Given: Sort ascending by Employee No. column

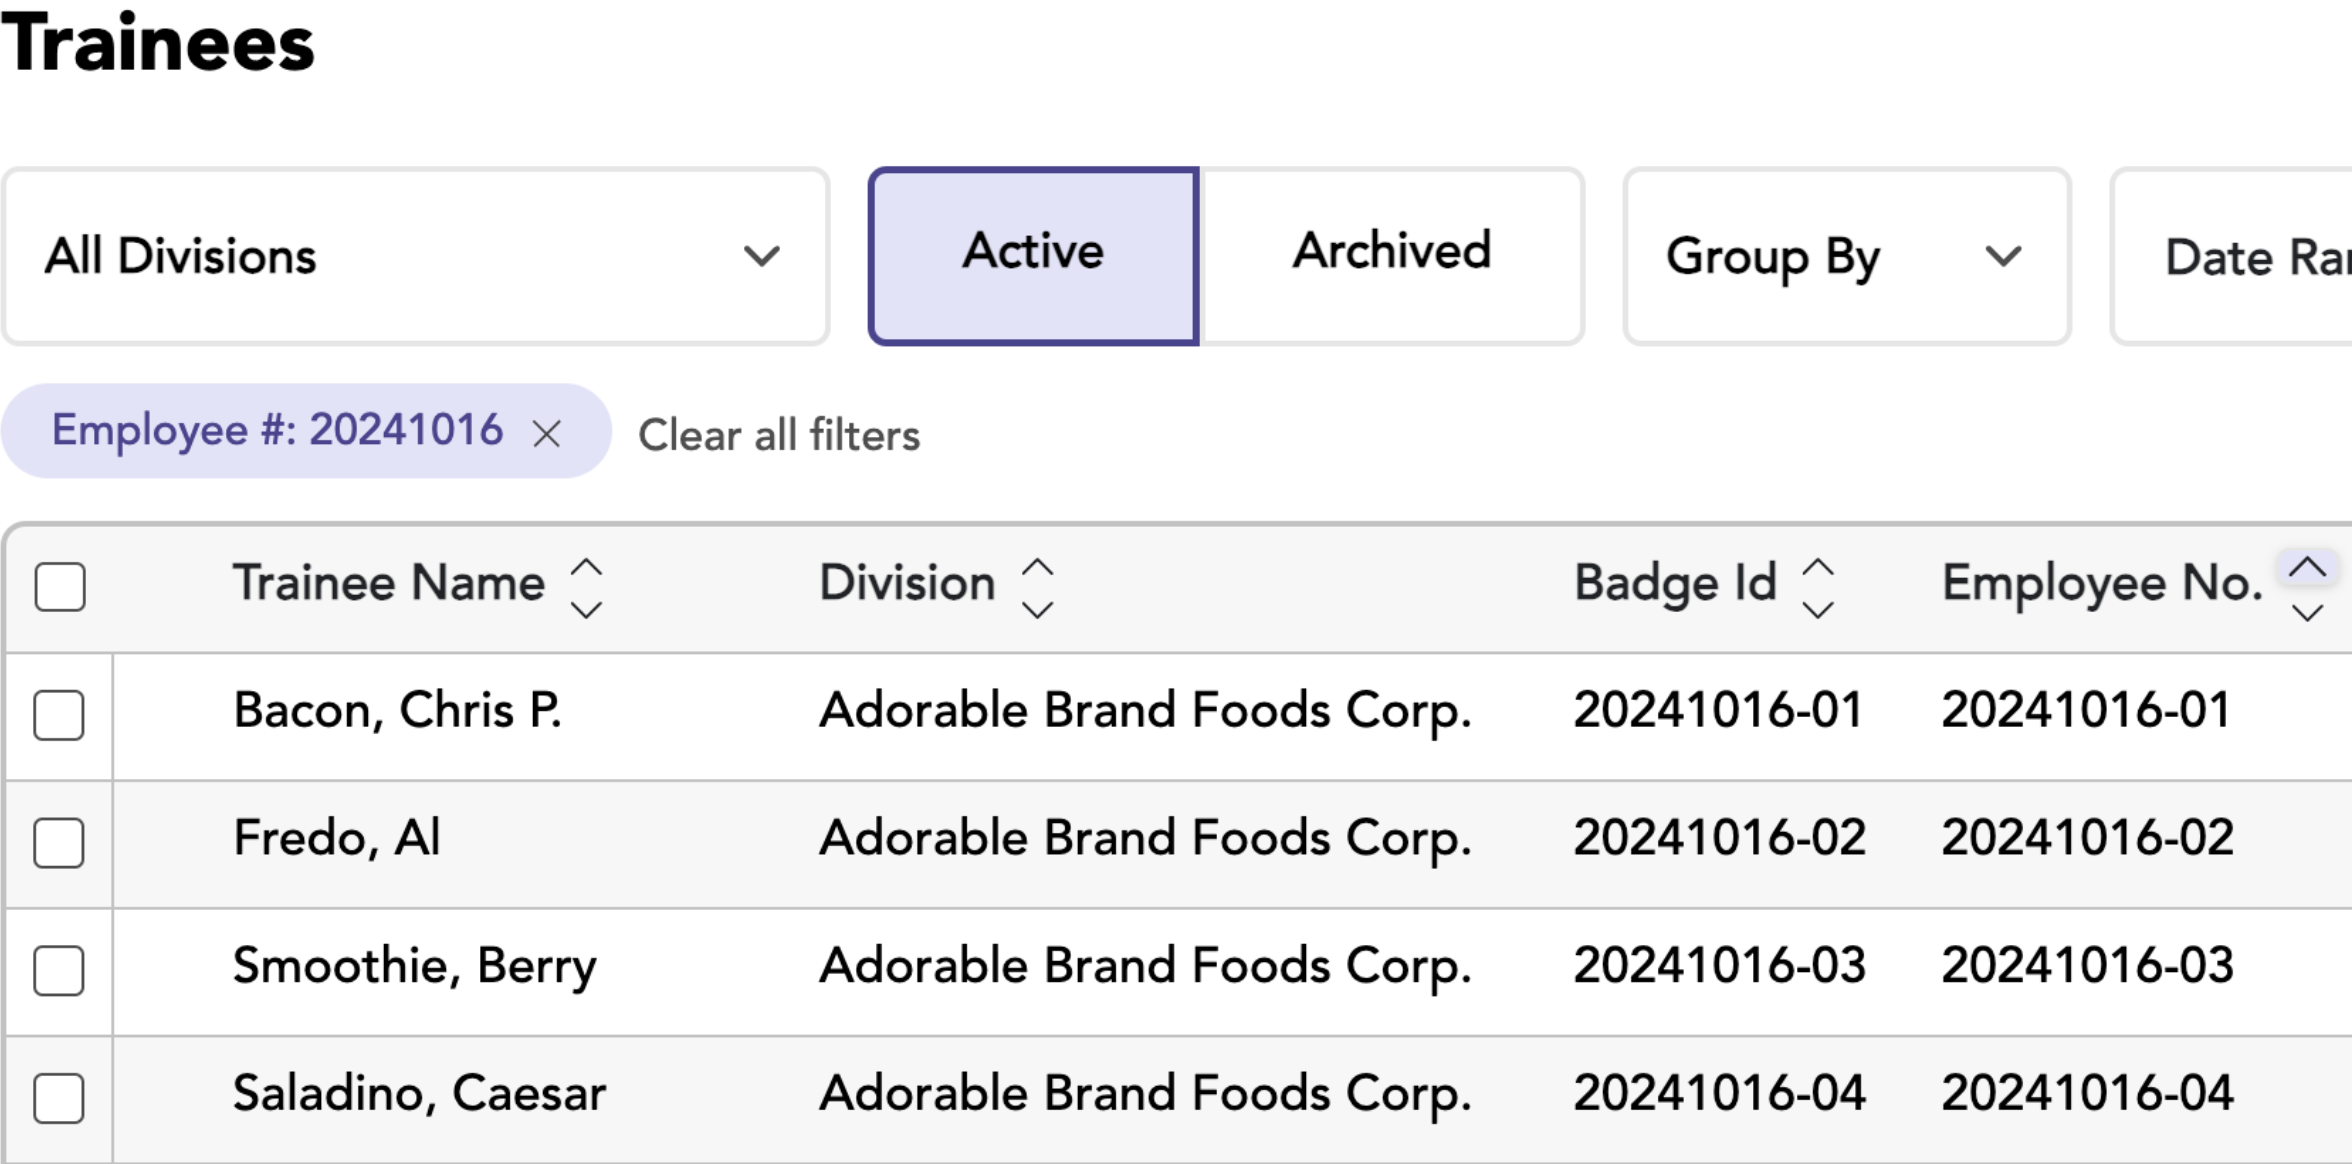Looking at the screenshot, I should tap(2307, 568).
